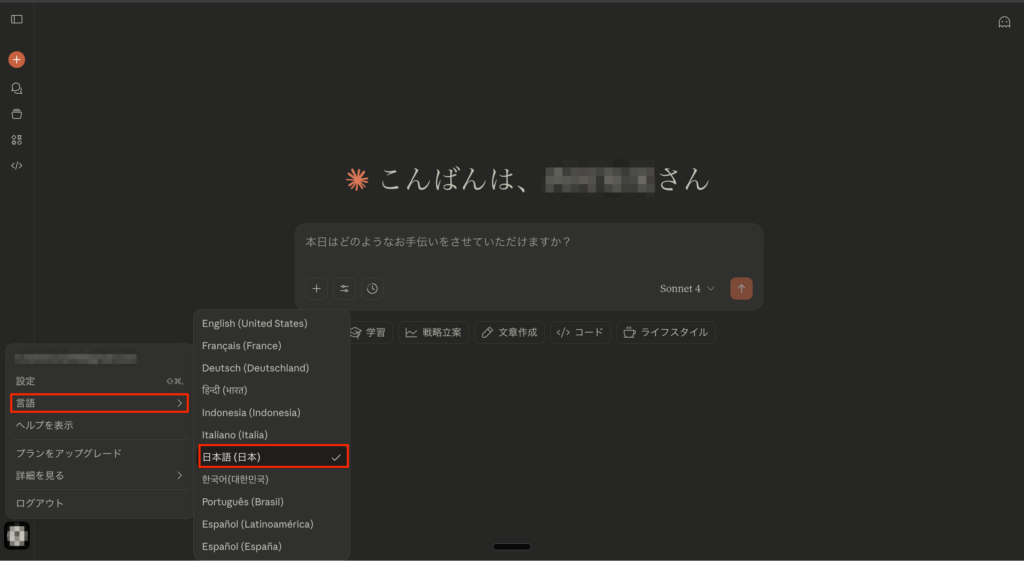This screenshot has height=575, width=1024.
Task: Click the clock history icon in composer
Action: coord(372,289)
